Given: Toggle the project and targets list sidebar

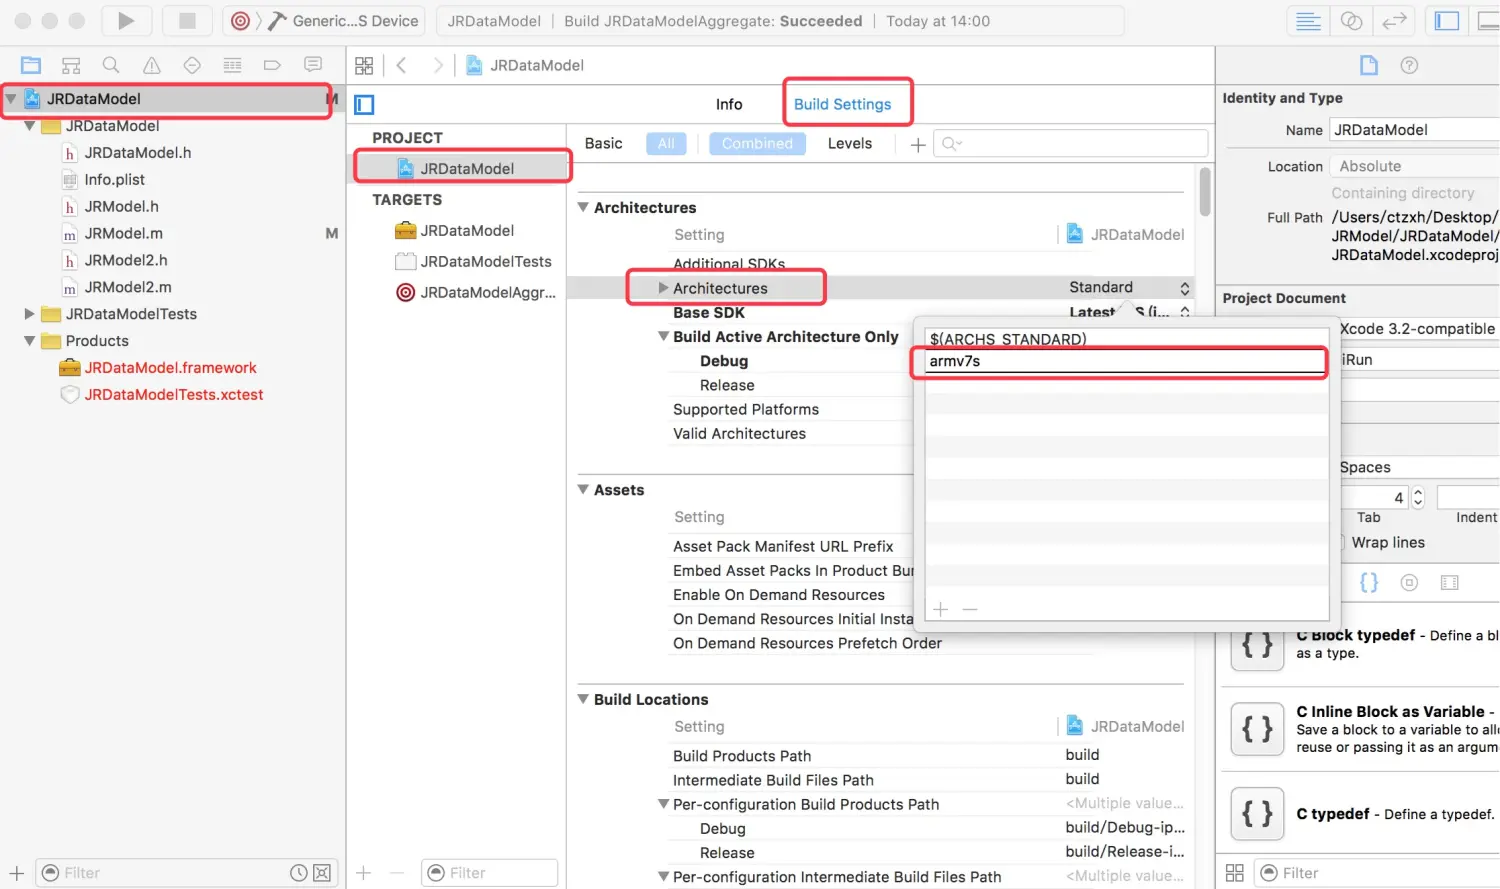Looking at the screenshot, I should click(364, 104).
